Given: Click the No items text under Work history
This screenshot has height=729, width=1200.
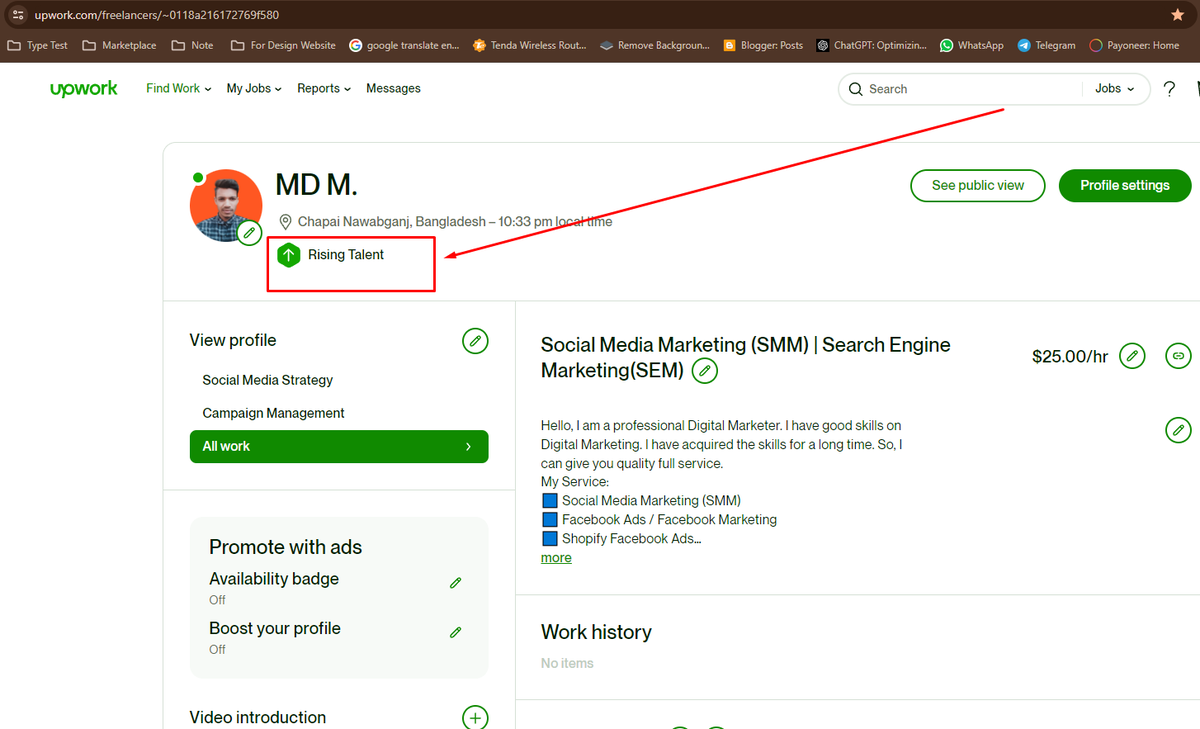Looking at the screenshot, I should pos(567,663).
